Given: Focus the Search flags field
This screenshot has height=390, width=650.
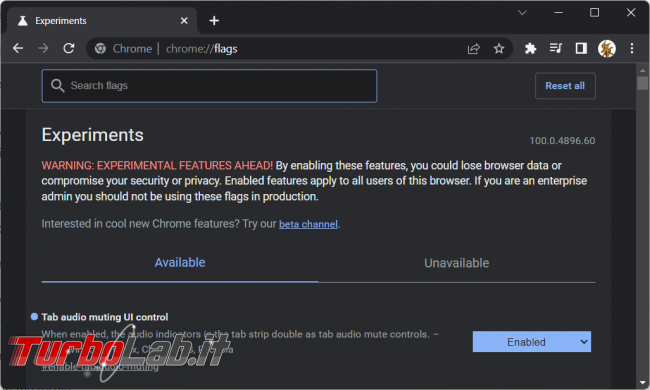Looking at the screenshot, I should (x=209, y=86).
